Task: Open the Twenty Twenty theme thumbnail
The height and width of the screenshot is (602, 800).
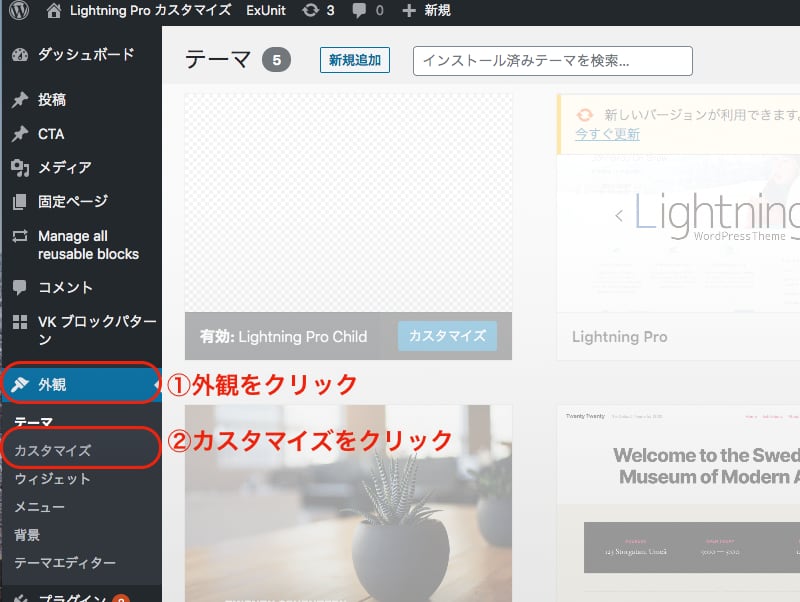Action: click(x=679, y=504)
